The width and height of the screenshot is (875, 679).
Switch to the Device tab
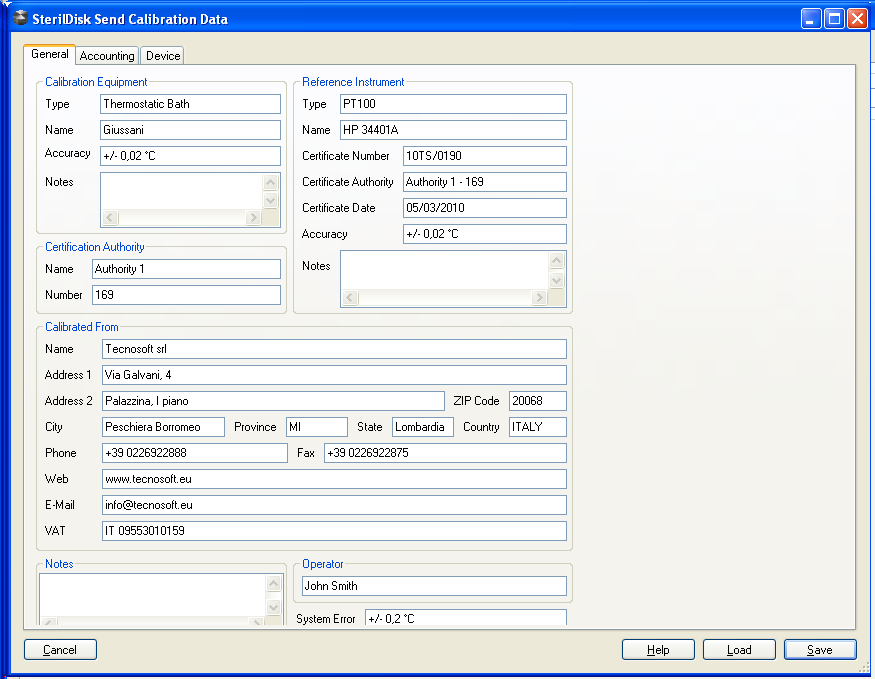(x=162, y=56)
